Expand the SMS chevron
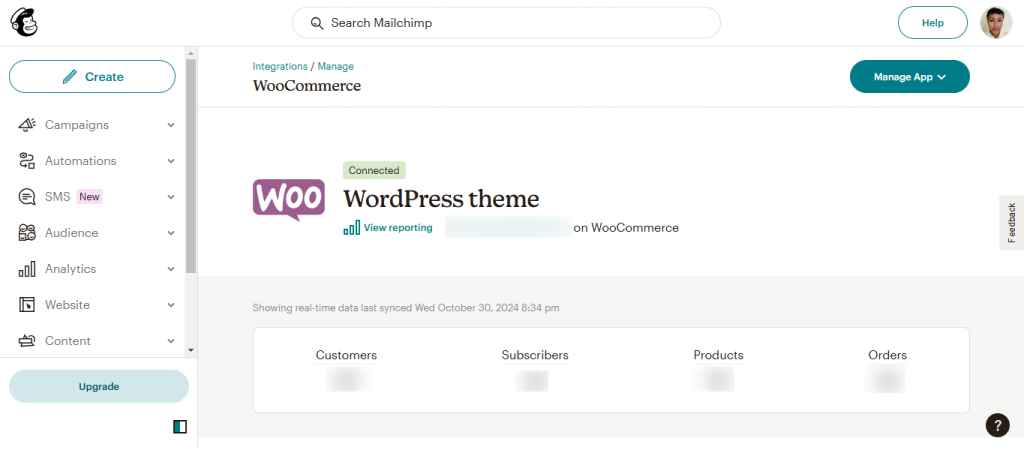1024x471 pixels. click(171, 197)
